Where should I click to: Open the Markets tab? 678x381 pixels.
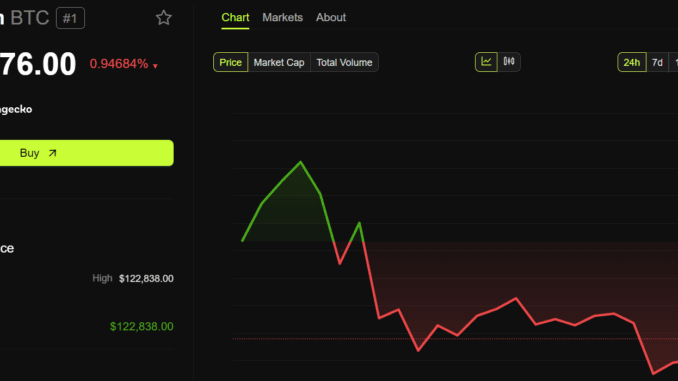[x=282, y=18]
